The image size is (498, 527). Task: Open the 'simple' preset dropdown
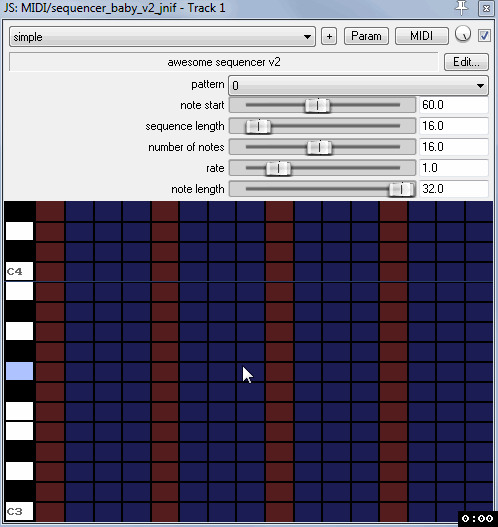[162, 37]
